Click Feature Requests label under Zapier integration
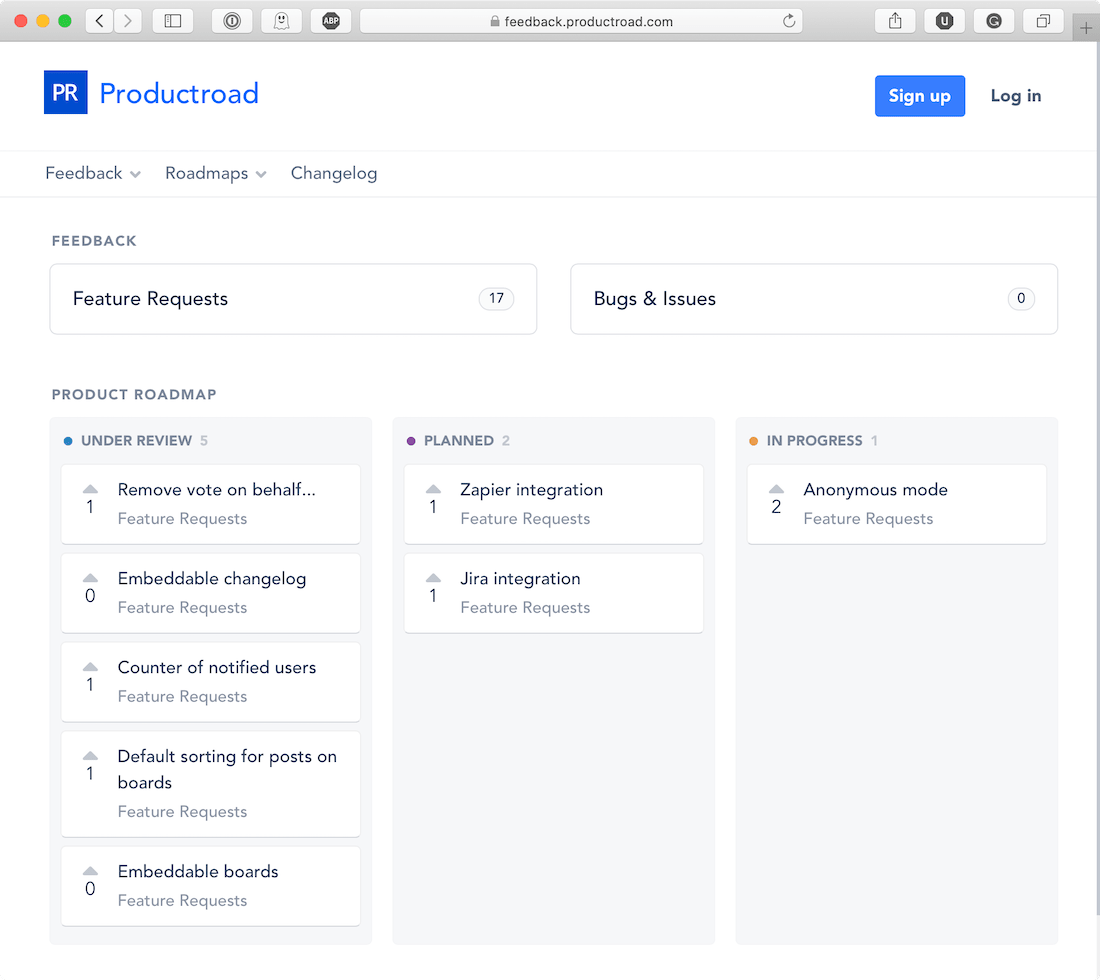Screen dimensions: 1100x980 click(x=525, y=518)
